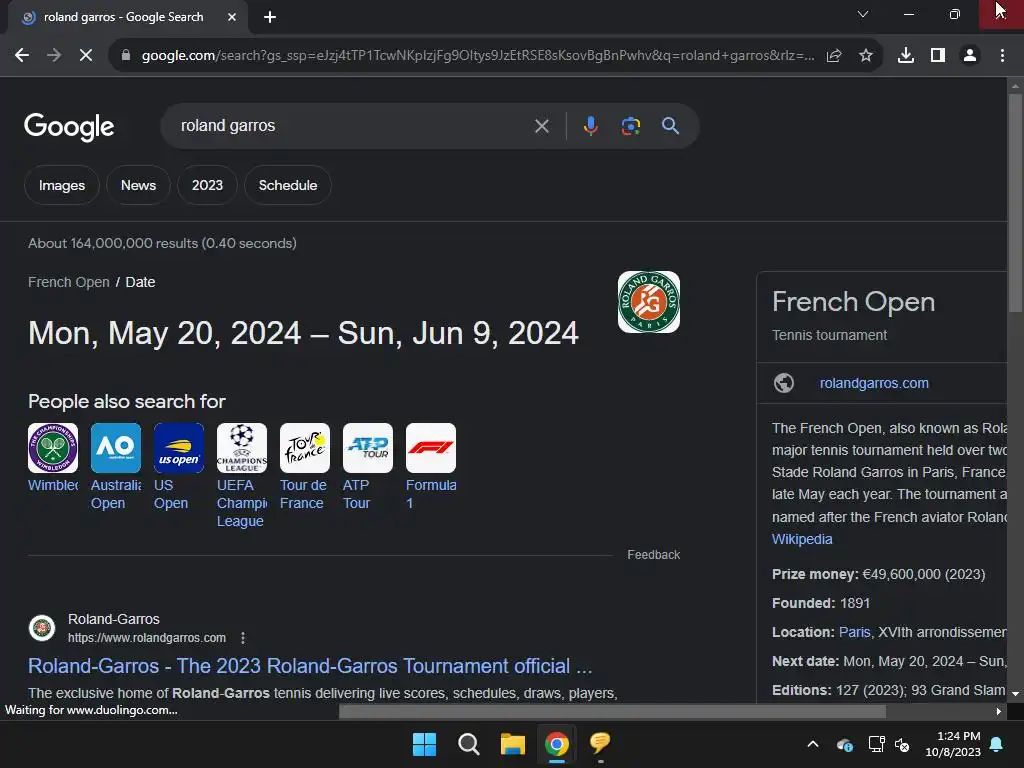Open the US Open logo tile

pos(179,448)
